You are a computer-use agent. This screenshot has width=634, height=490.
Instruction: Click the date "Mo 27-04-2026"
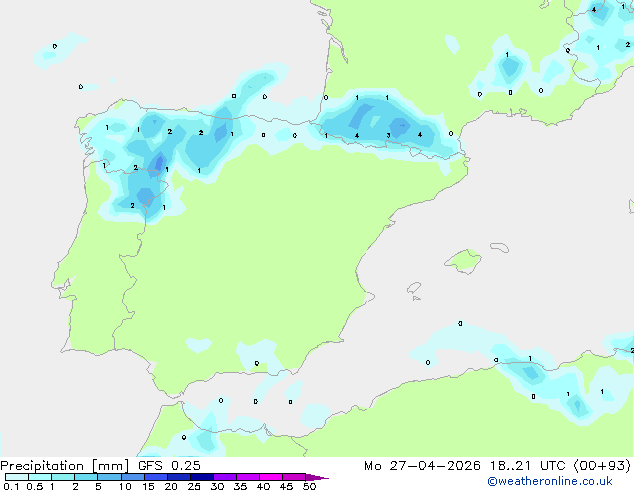pos(423,466)
